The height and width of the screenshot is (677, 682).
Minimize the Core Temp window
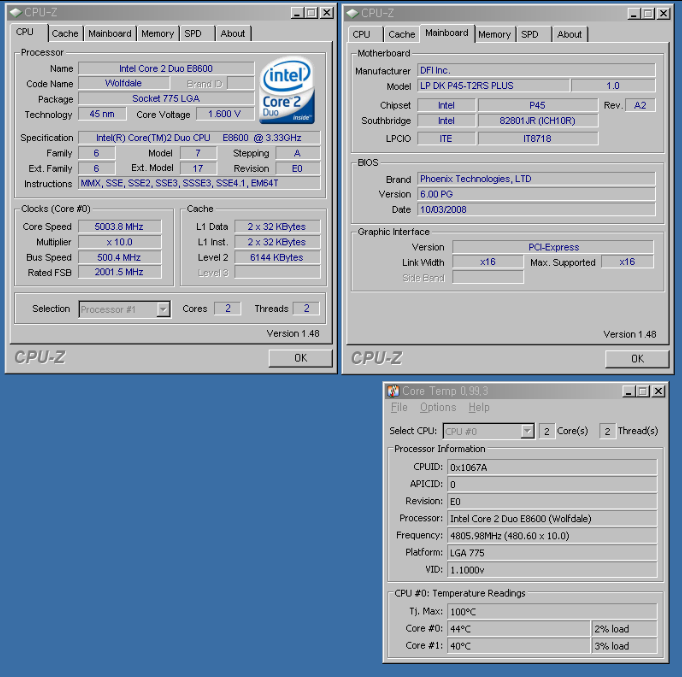(x=629, y=391)
